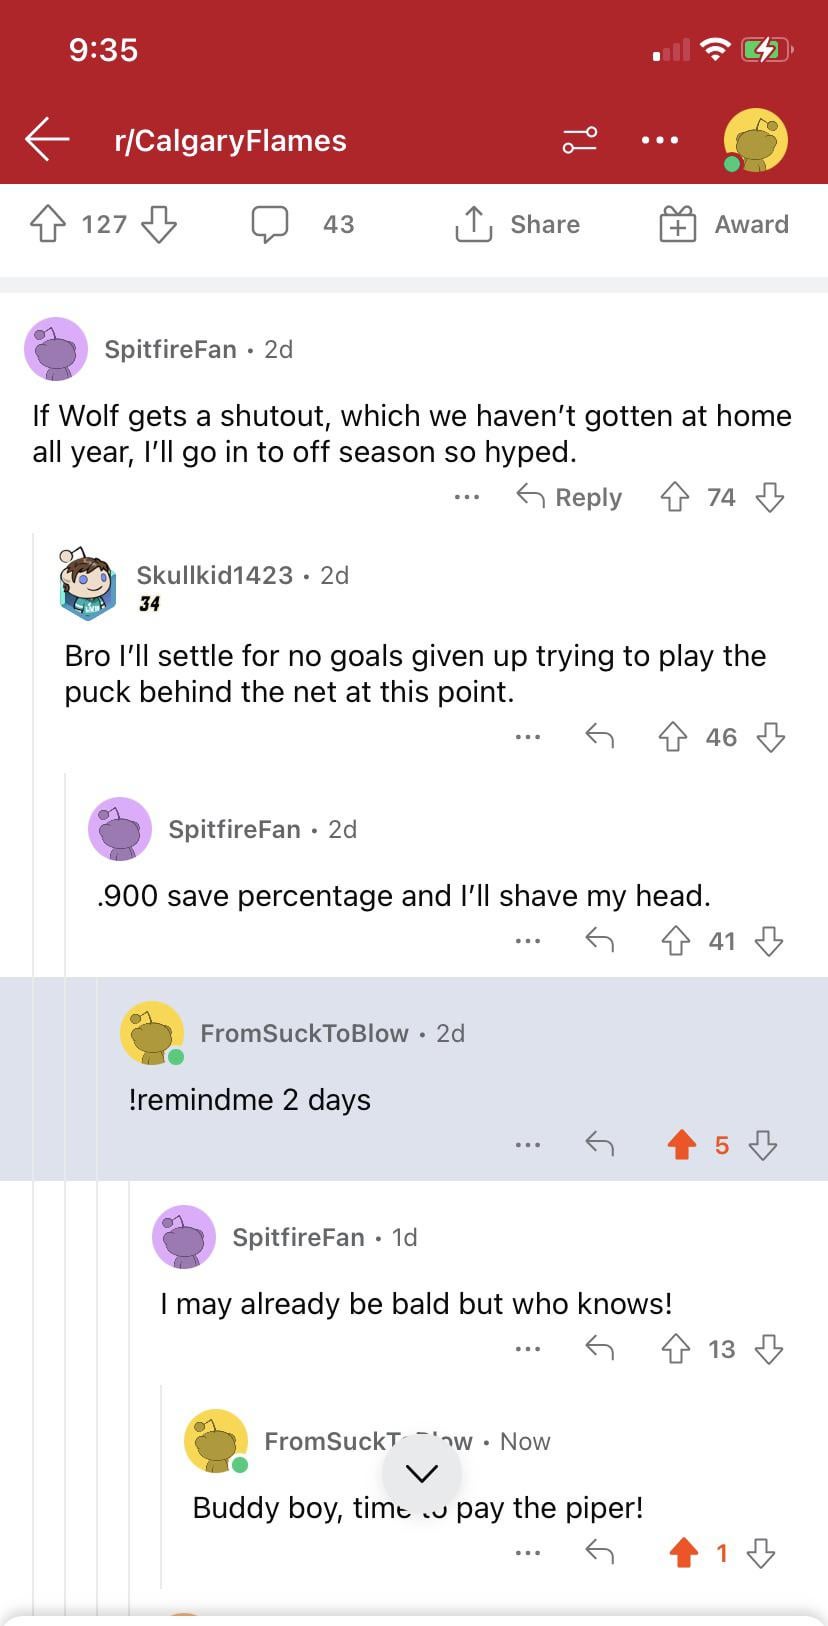Upvote the post with 127 points
Viewport: 828px width, 1626px height.
pos(48,224)
